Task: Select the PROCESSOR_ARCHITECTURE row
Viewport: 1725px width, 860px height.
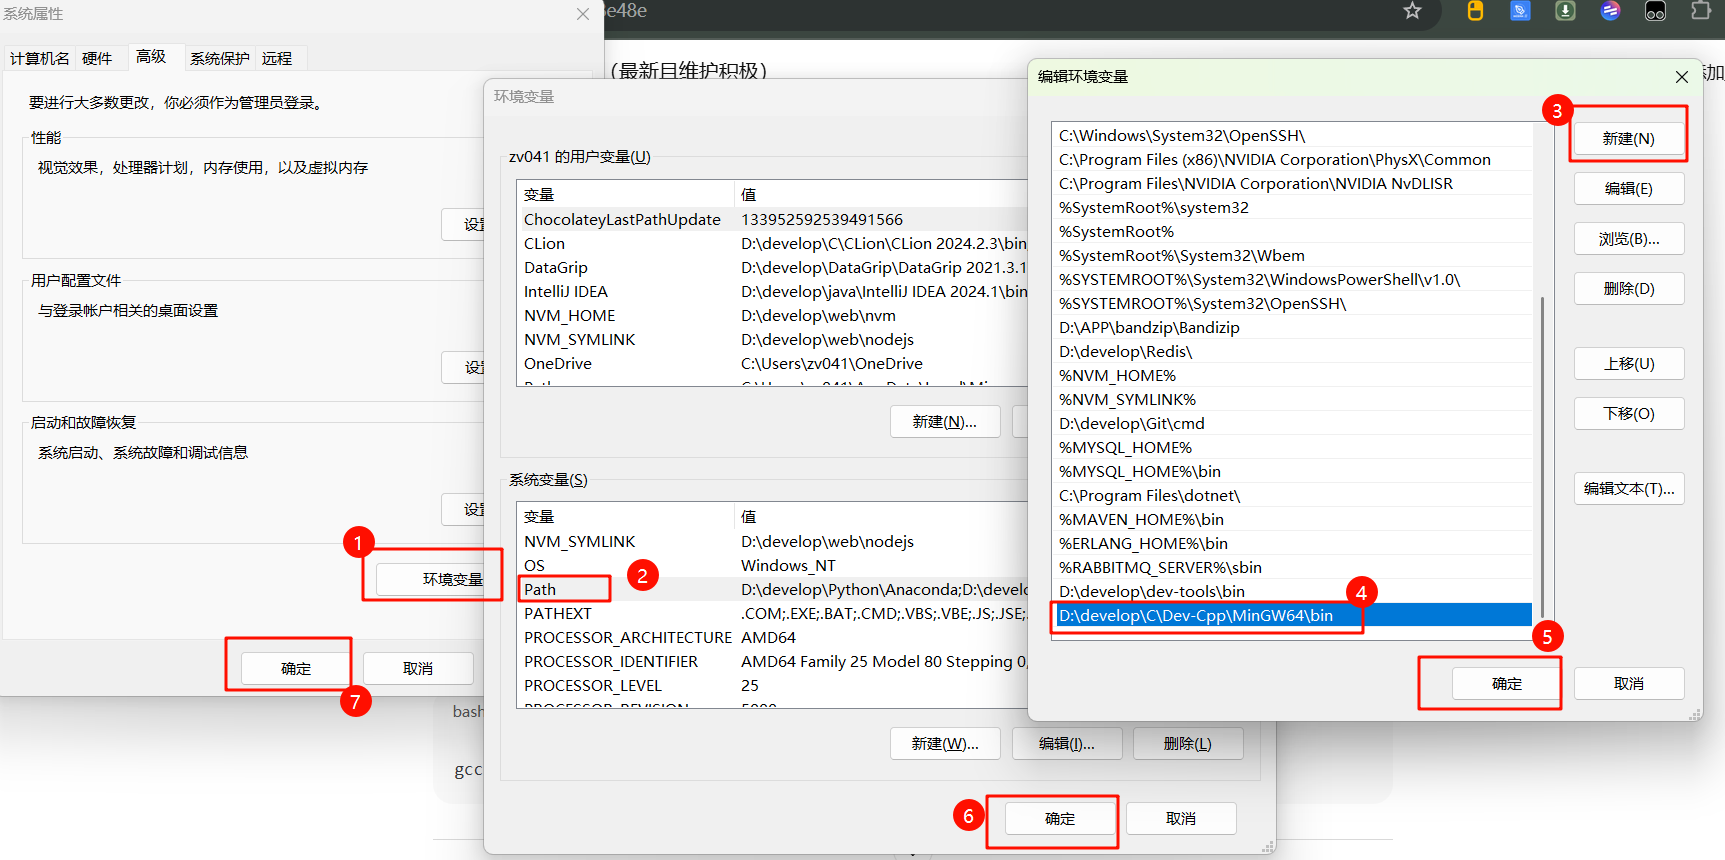Action: 773,638
